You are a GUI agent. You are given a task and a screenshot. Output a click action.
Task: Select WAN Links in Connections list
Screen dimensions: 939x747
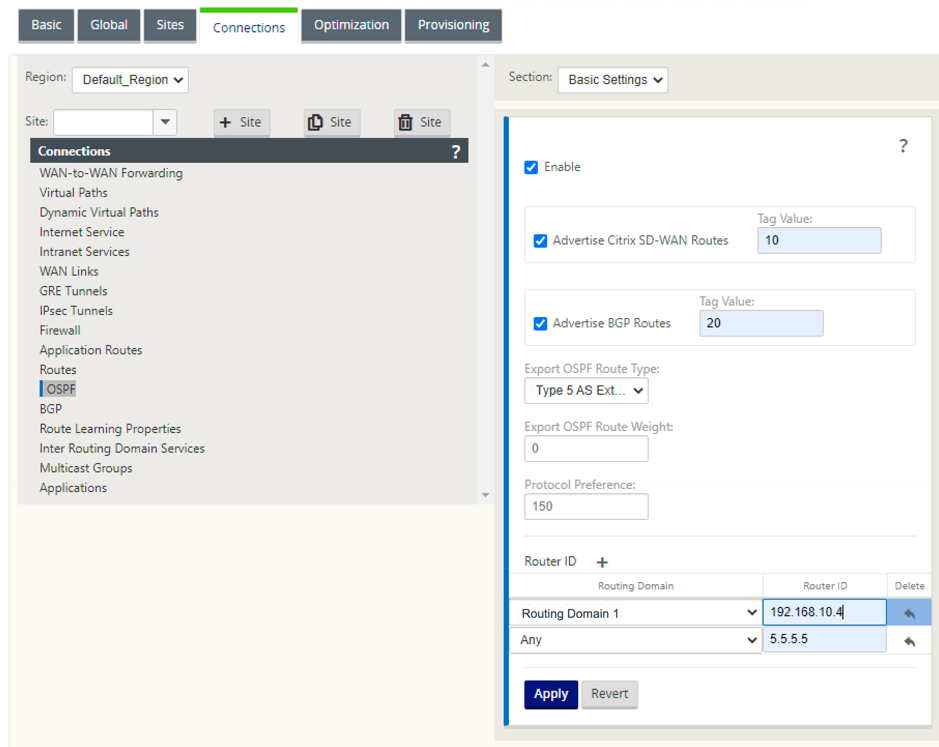(69, 271)
